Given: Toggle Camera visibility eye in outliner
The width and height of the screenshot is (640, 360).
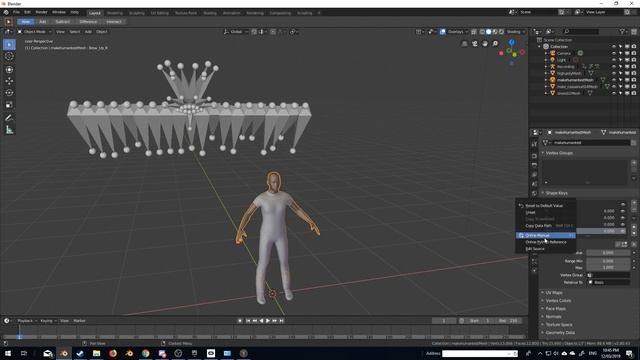Looking at the screenshot, I should pyautogui.click(x=614, y=53).
